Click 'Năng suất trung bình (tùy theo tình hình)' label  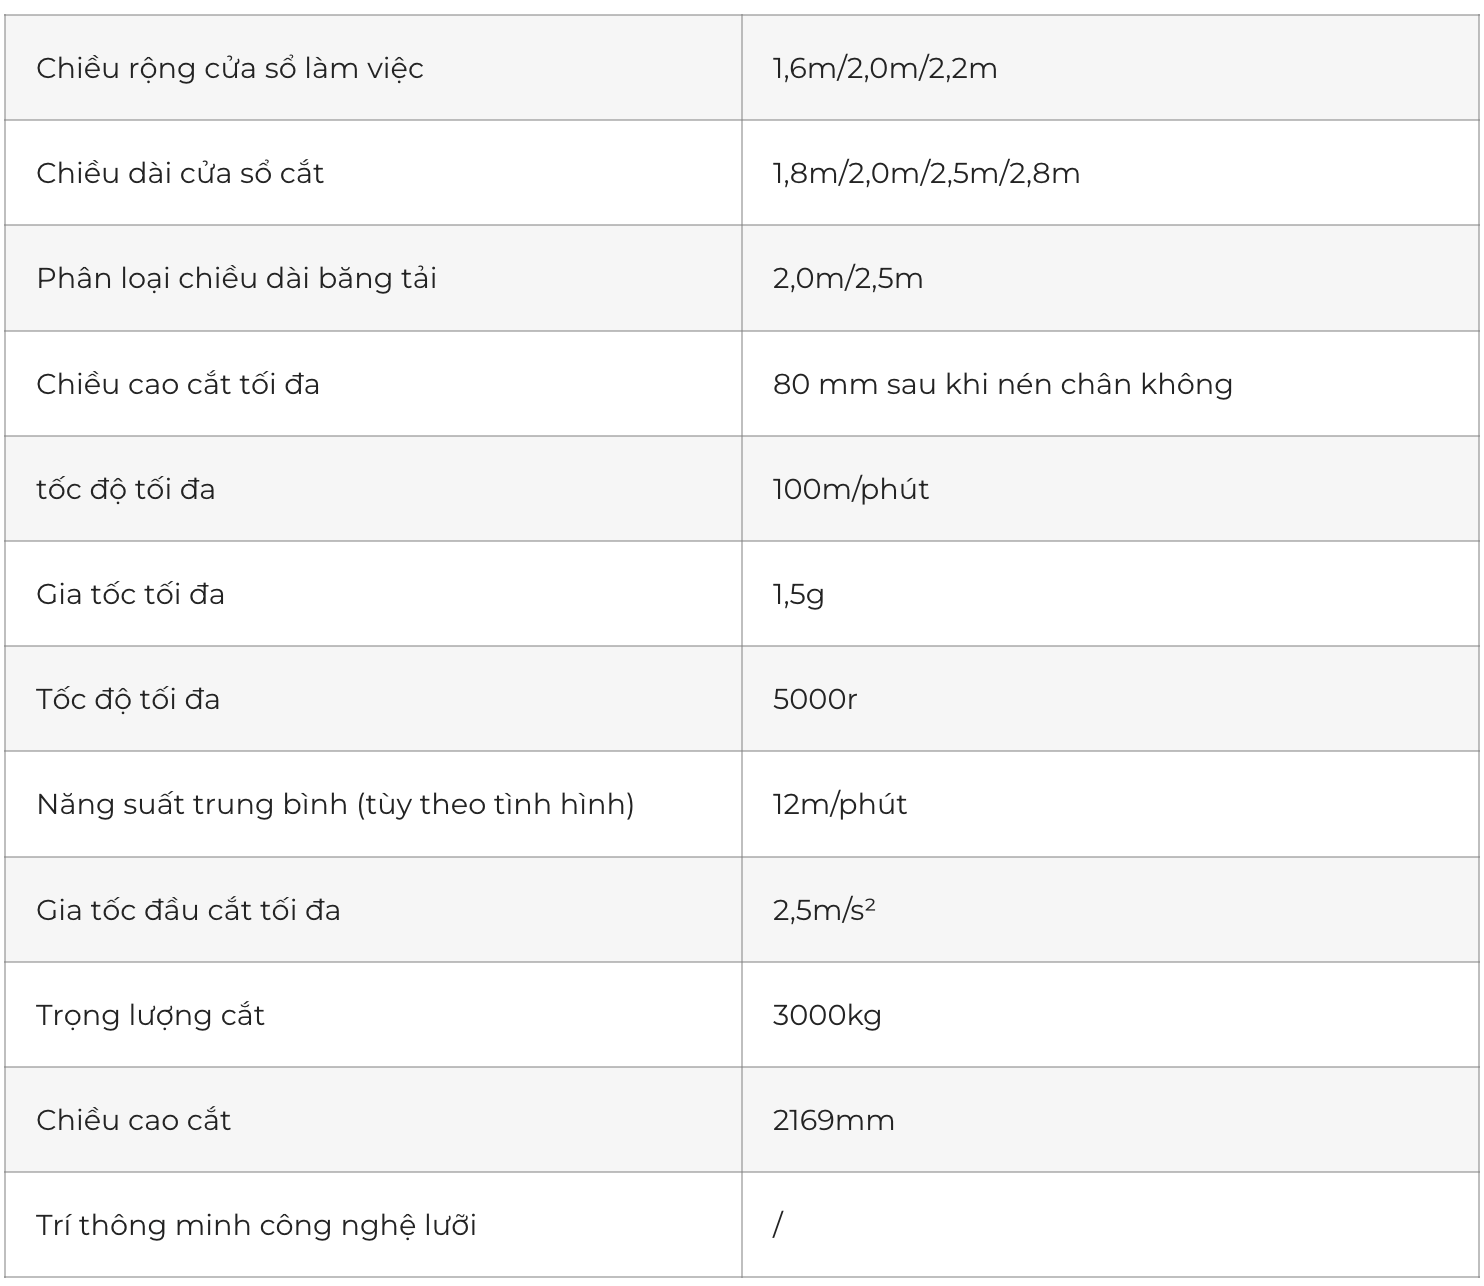336,804
